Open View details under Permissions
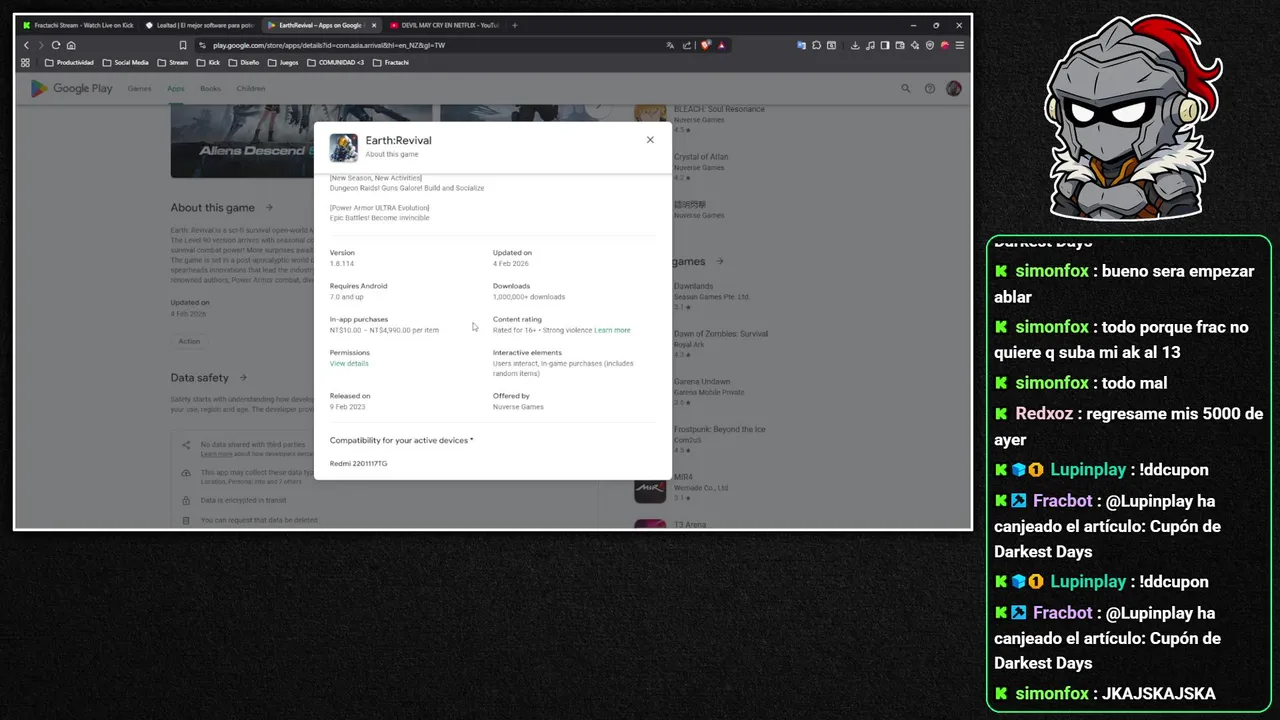This screenshot has width=1280, height=720. pyautogui.click(x=349, y=363)
